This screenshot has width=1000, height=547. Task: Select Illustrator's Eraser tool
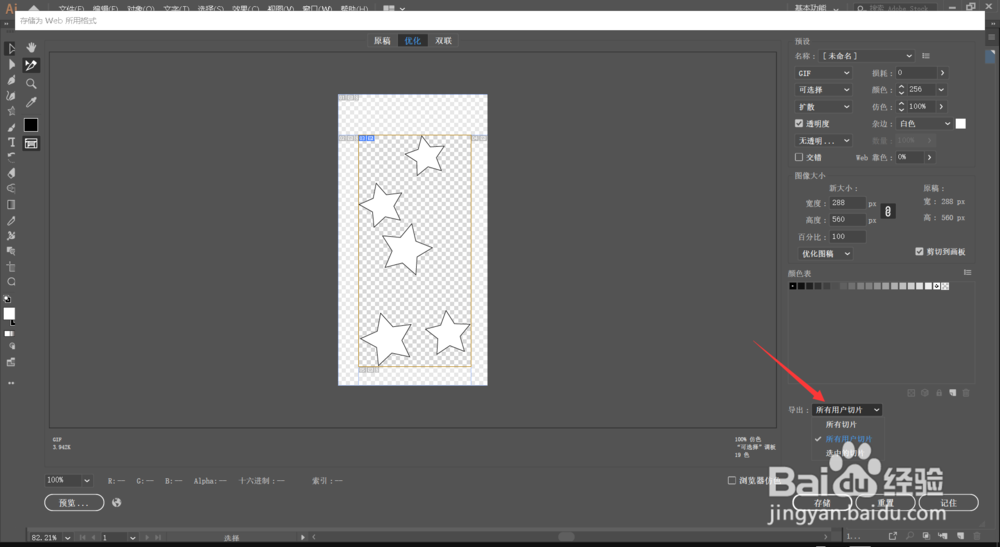11,173
